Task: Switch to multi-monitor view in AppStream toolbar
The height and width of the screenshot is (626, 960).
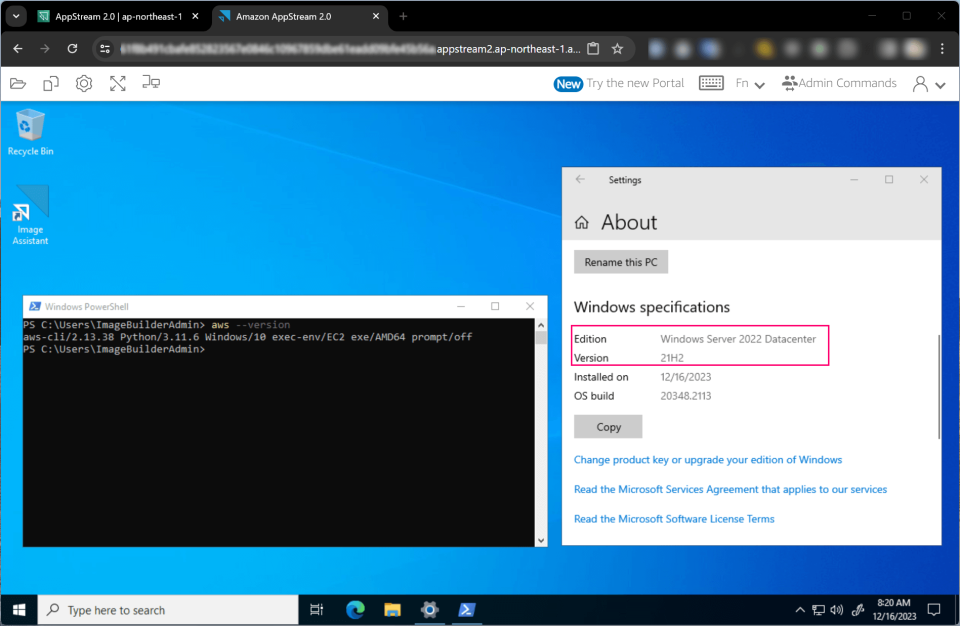Action: 150,83
